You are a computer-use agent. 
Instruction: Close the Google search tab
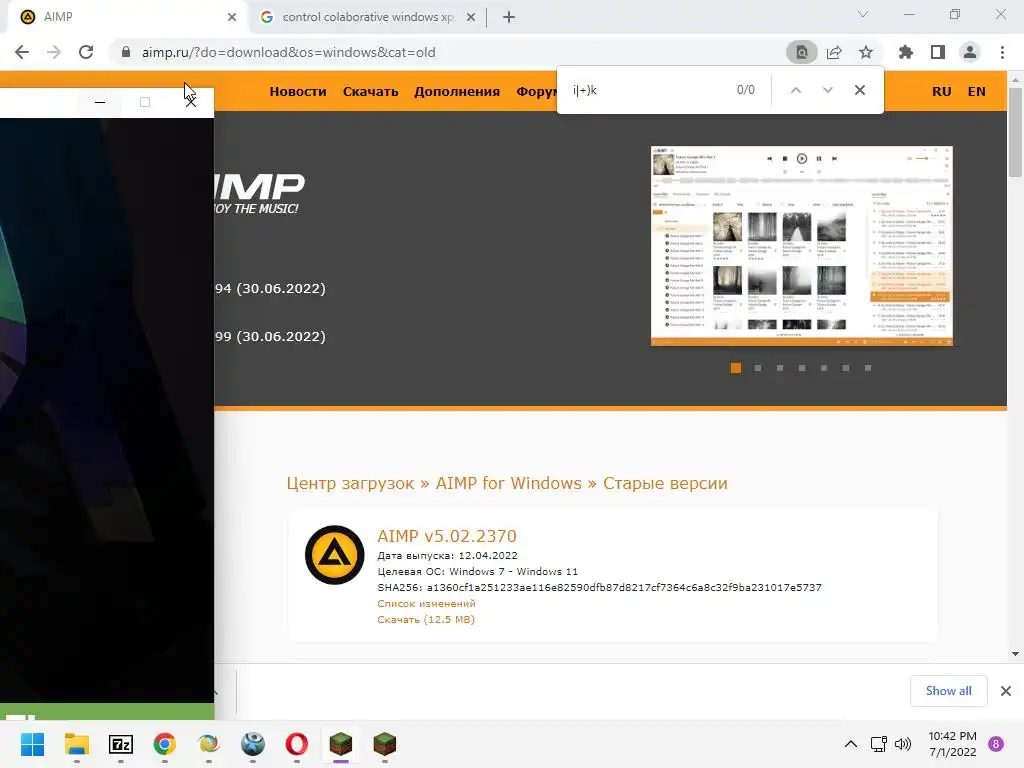471,17
